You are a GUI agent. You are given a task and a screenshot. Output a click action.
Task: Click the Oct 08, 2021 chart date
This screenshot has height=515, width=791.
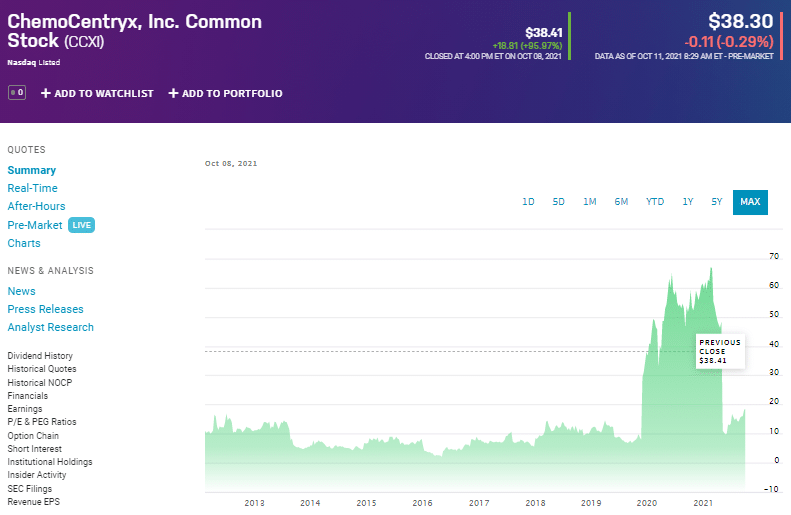point(231,163)
